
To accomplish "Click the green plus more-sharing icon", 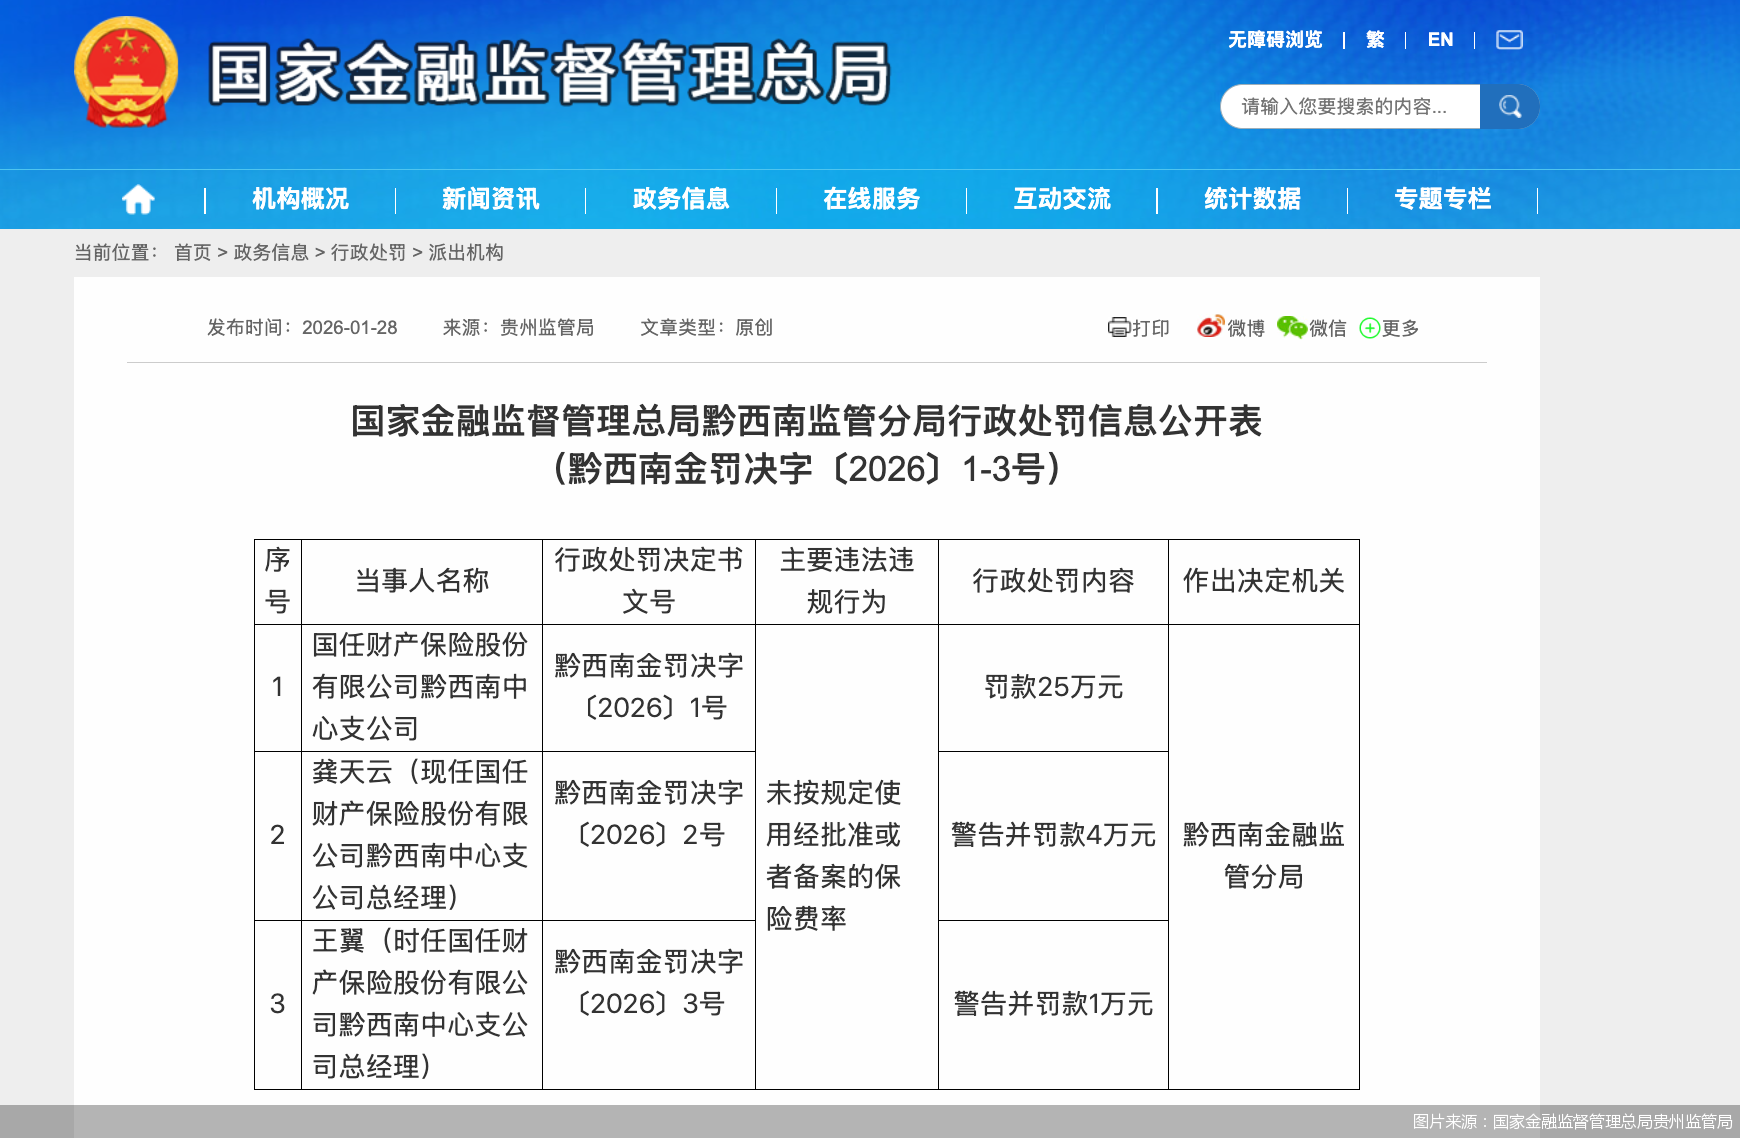I will pyautogui.click(x=1369, y=328).
